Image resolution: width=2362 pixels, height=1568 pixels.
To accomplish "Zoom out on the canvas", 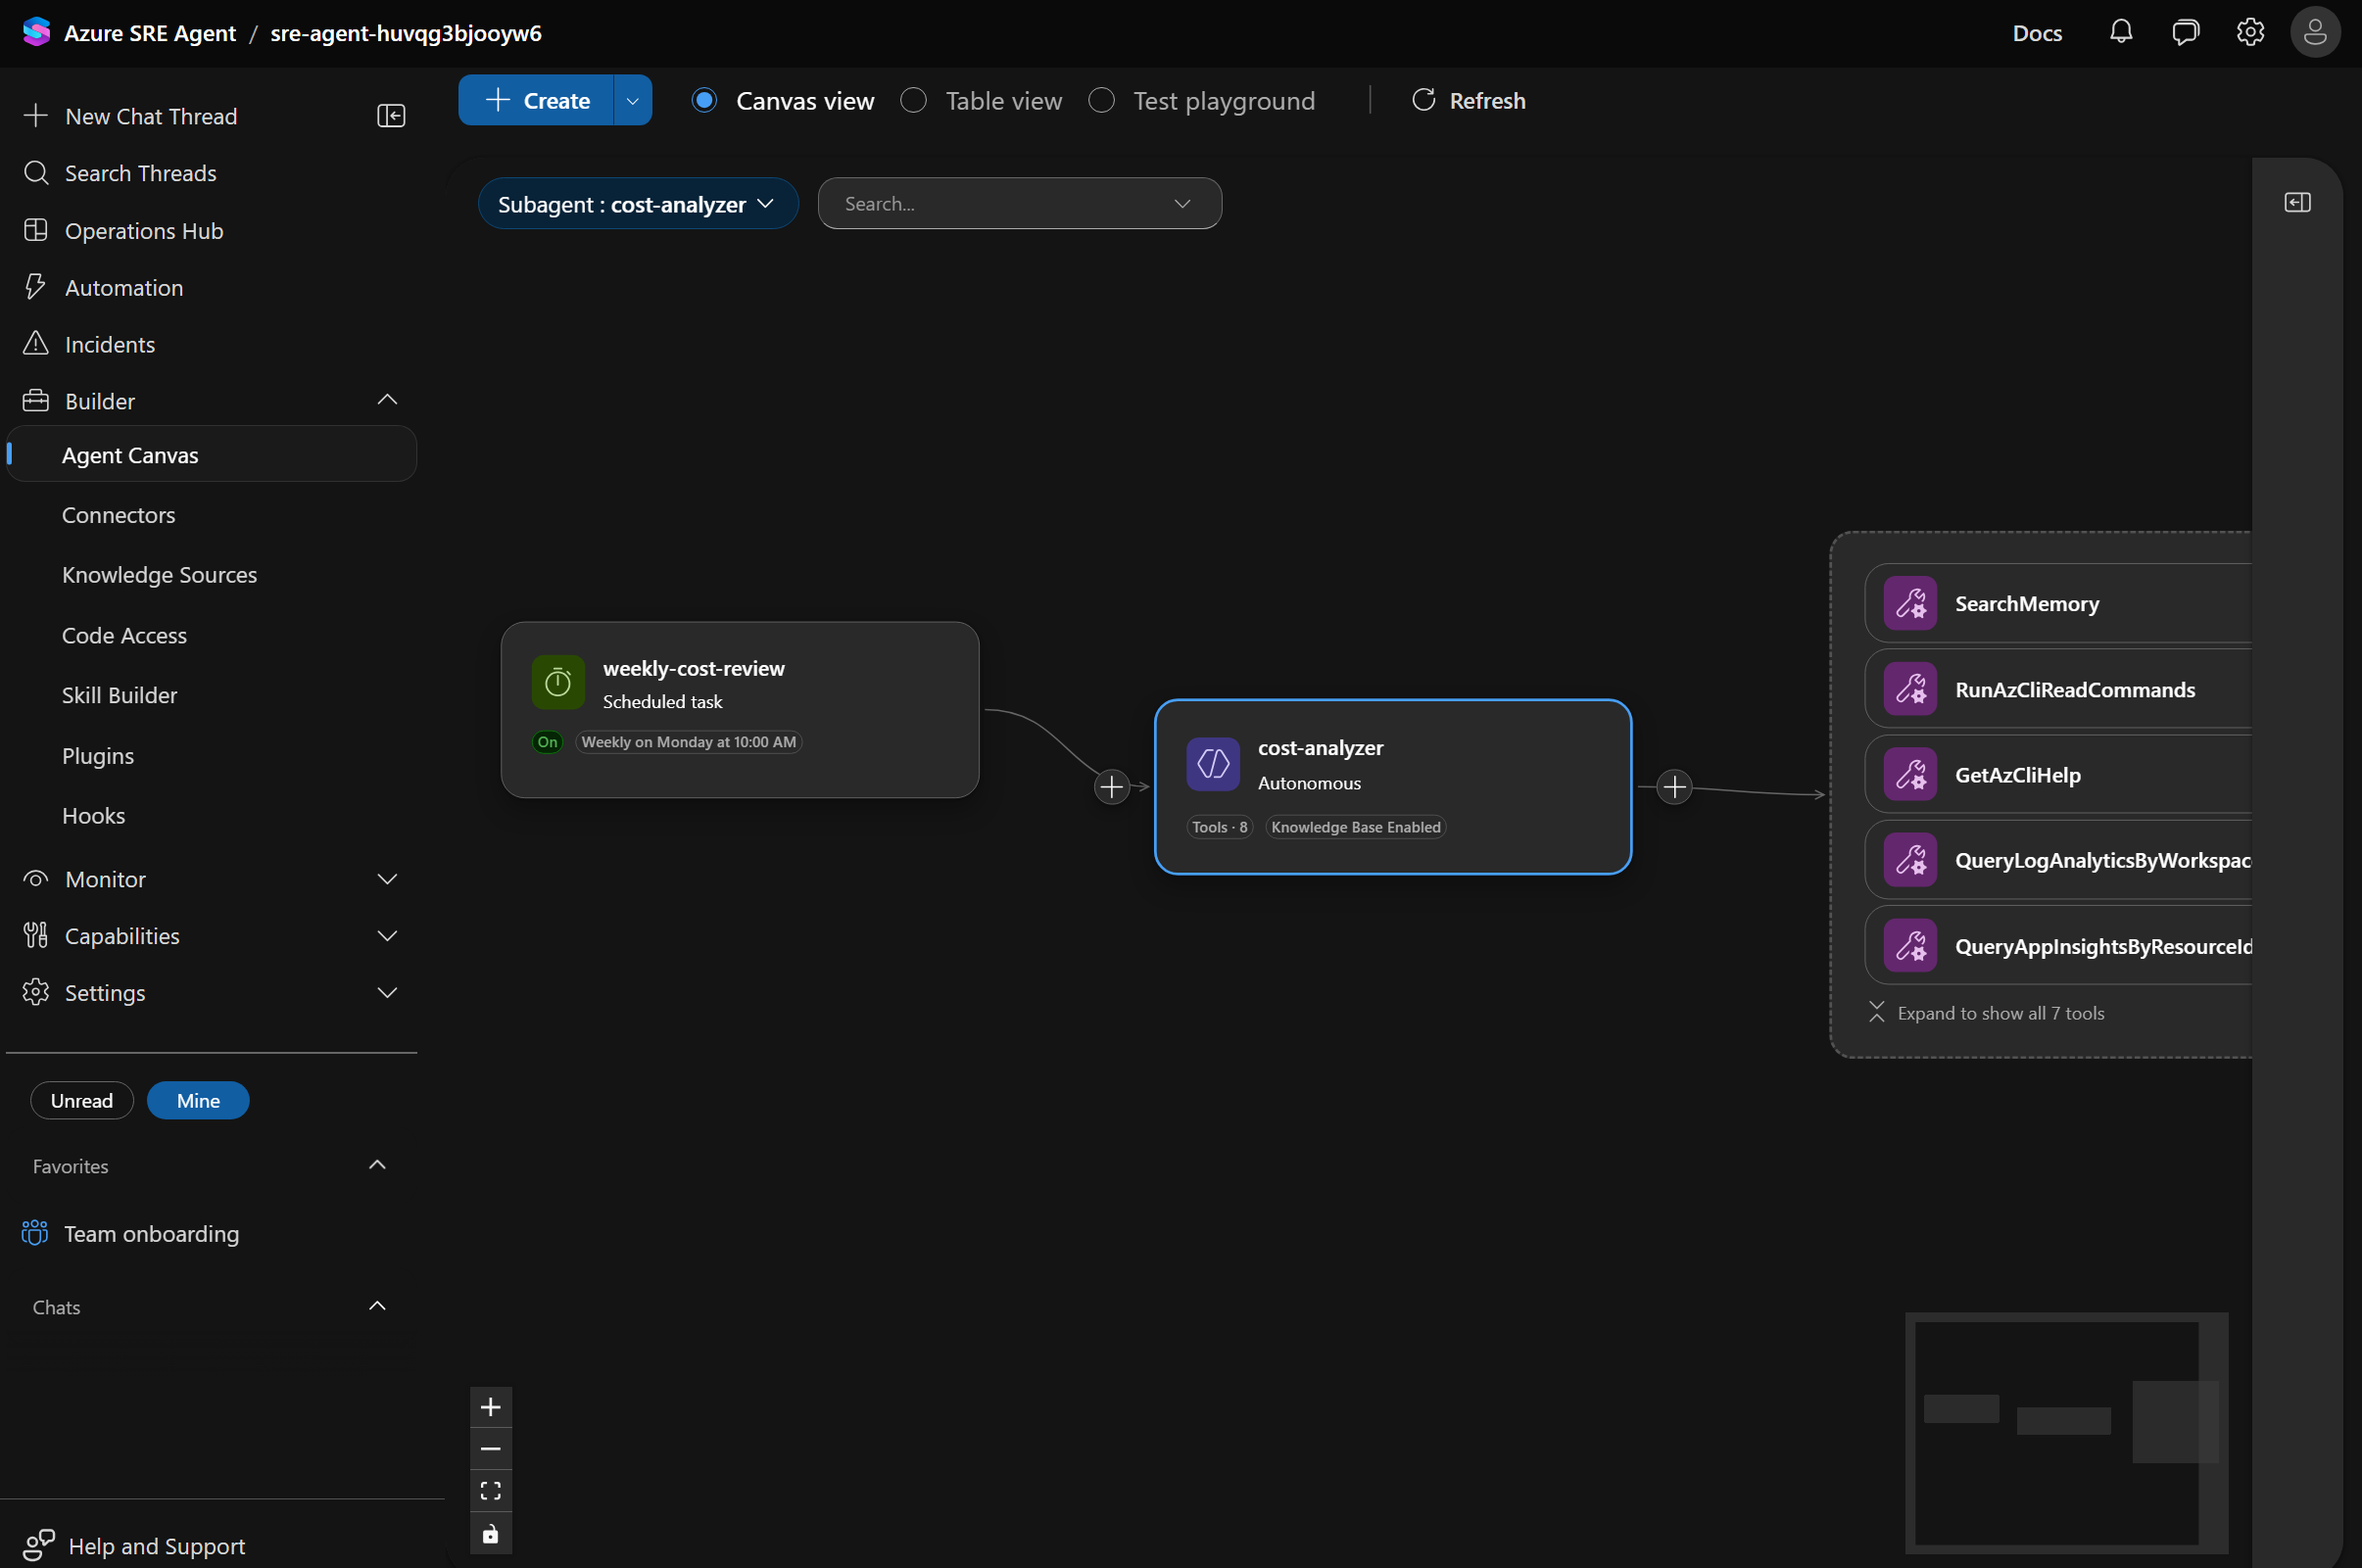I will click(491, 1449).
